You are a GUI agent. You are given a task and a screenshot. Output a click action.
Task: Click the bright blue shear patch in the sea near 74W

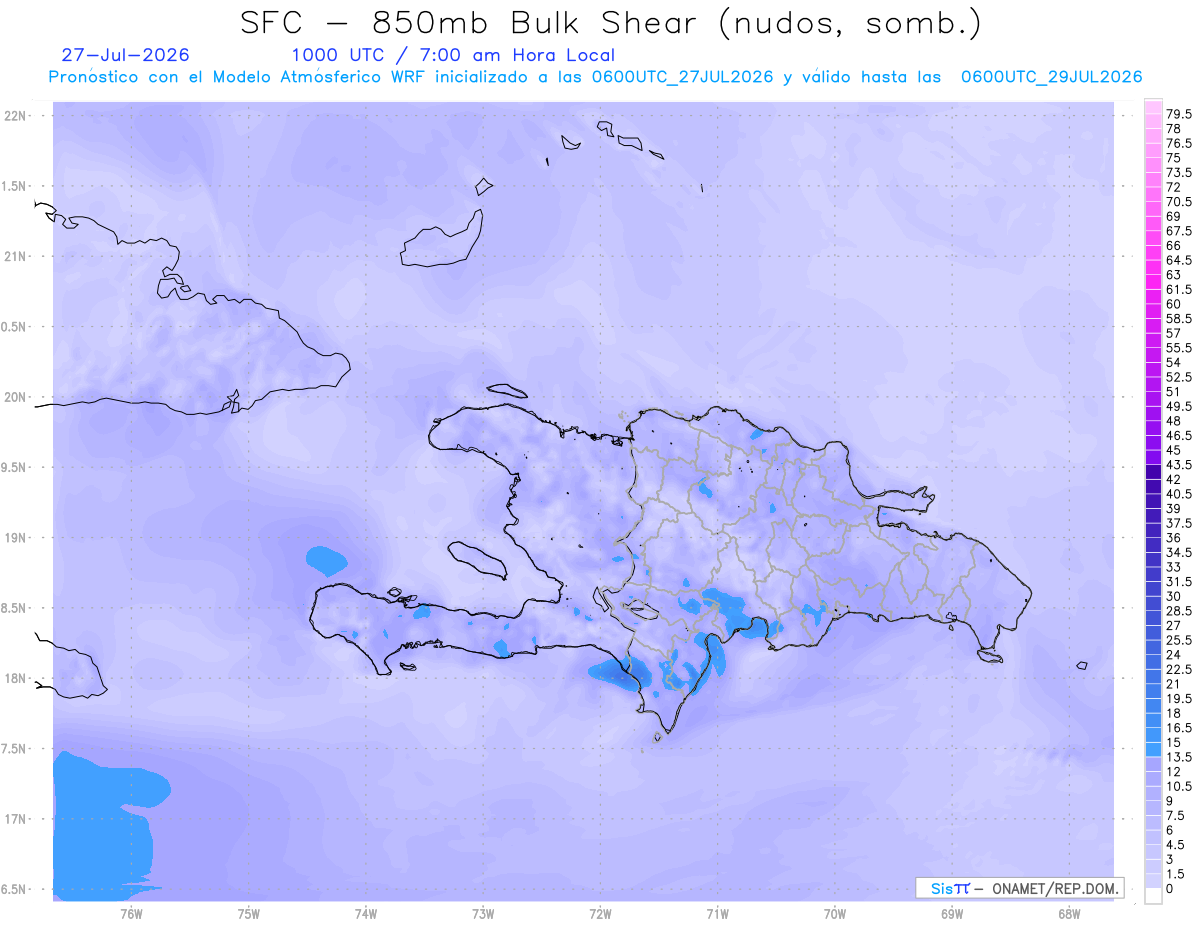326,559
